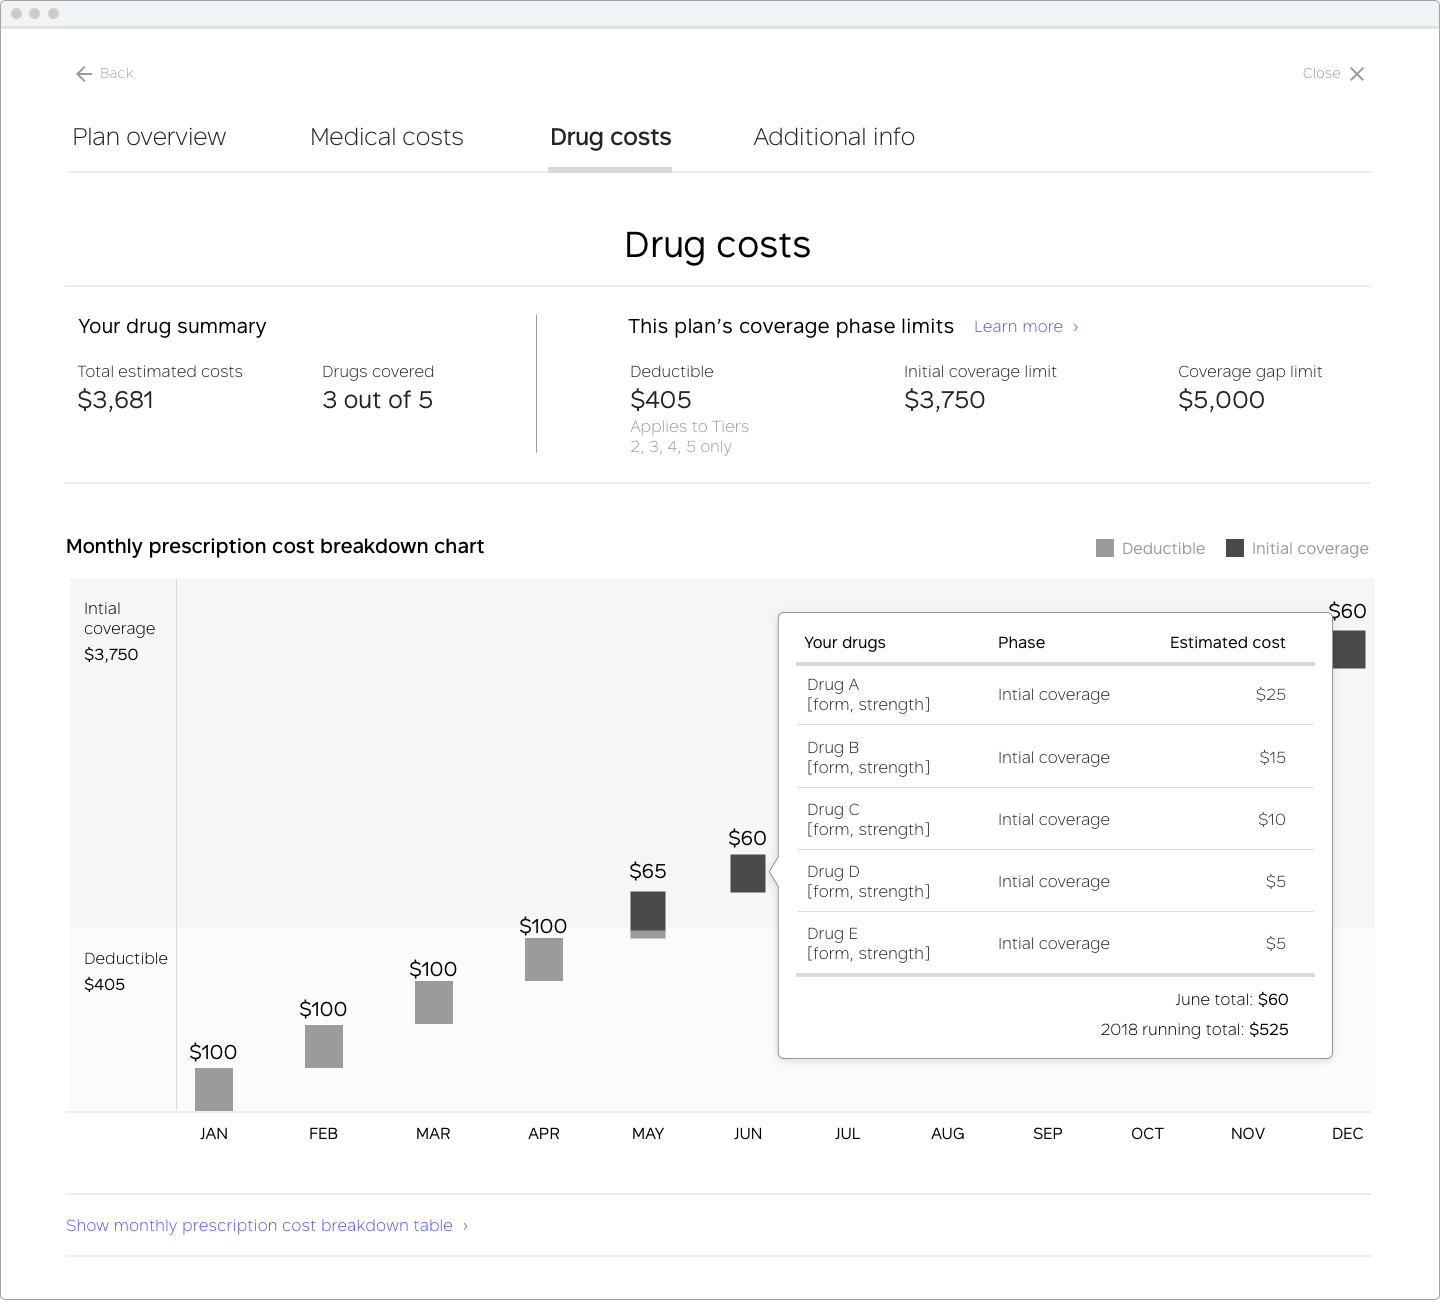Open the Additional info tab
1440x1300 pixels.
tap(834, 137)
